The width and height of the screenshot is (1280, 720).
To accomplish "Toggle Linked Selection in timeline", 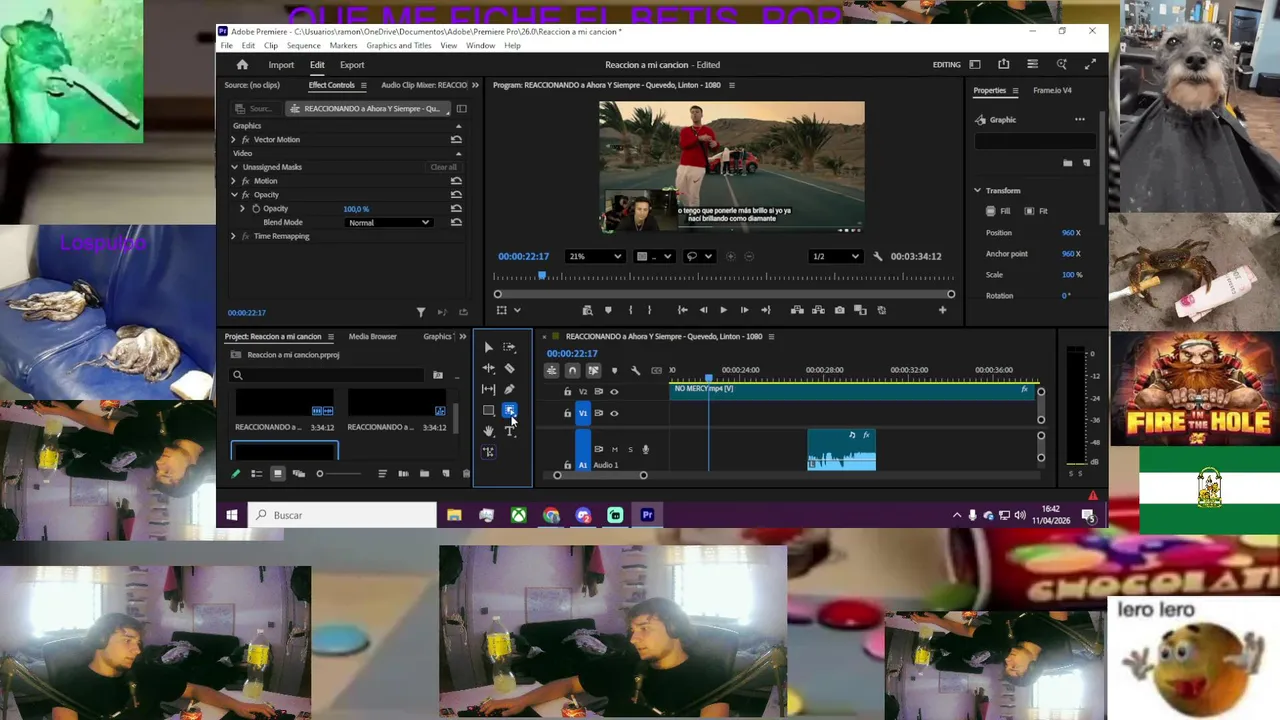I will coord(593,370).
